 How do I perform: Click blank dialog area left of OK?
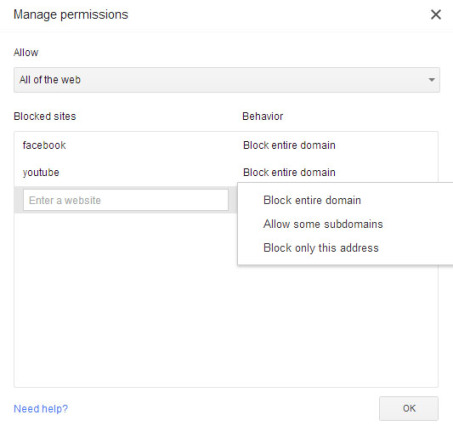point(223,409)
